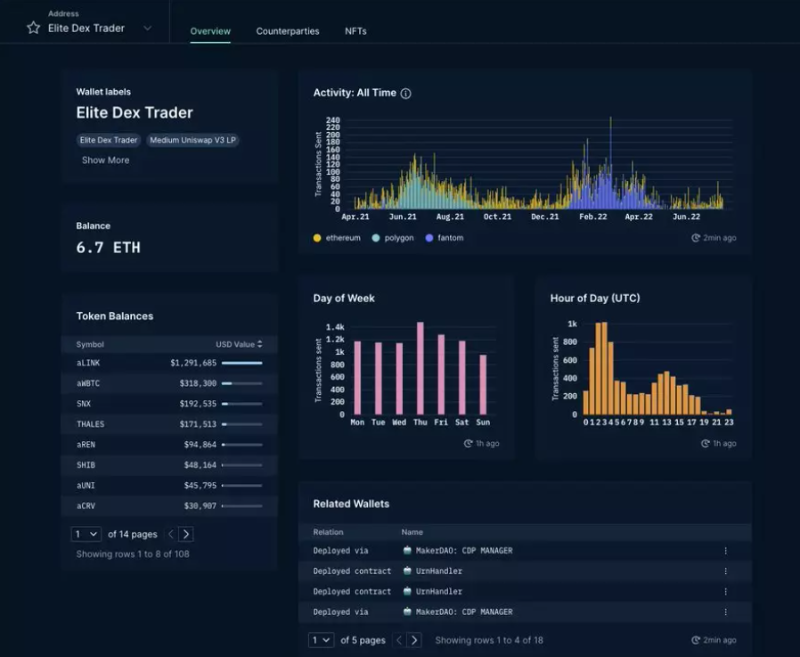Click the star favorite icon beside Address

coord(33,28)
